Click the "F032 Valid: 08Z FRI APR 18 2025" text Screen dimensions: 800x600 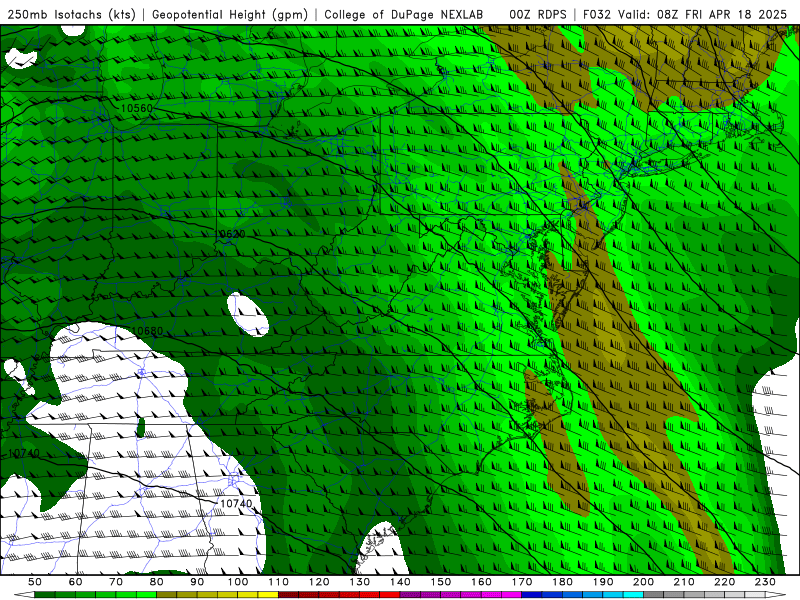[x=685, y=14]
